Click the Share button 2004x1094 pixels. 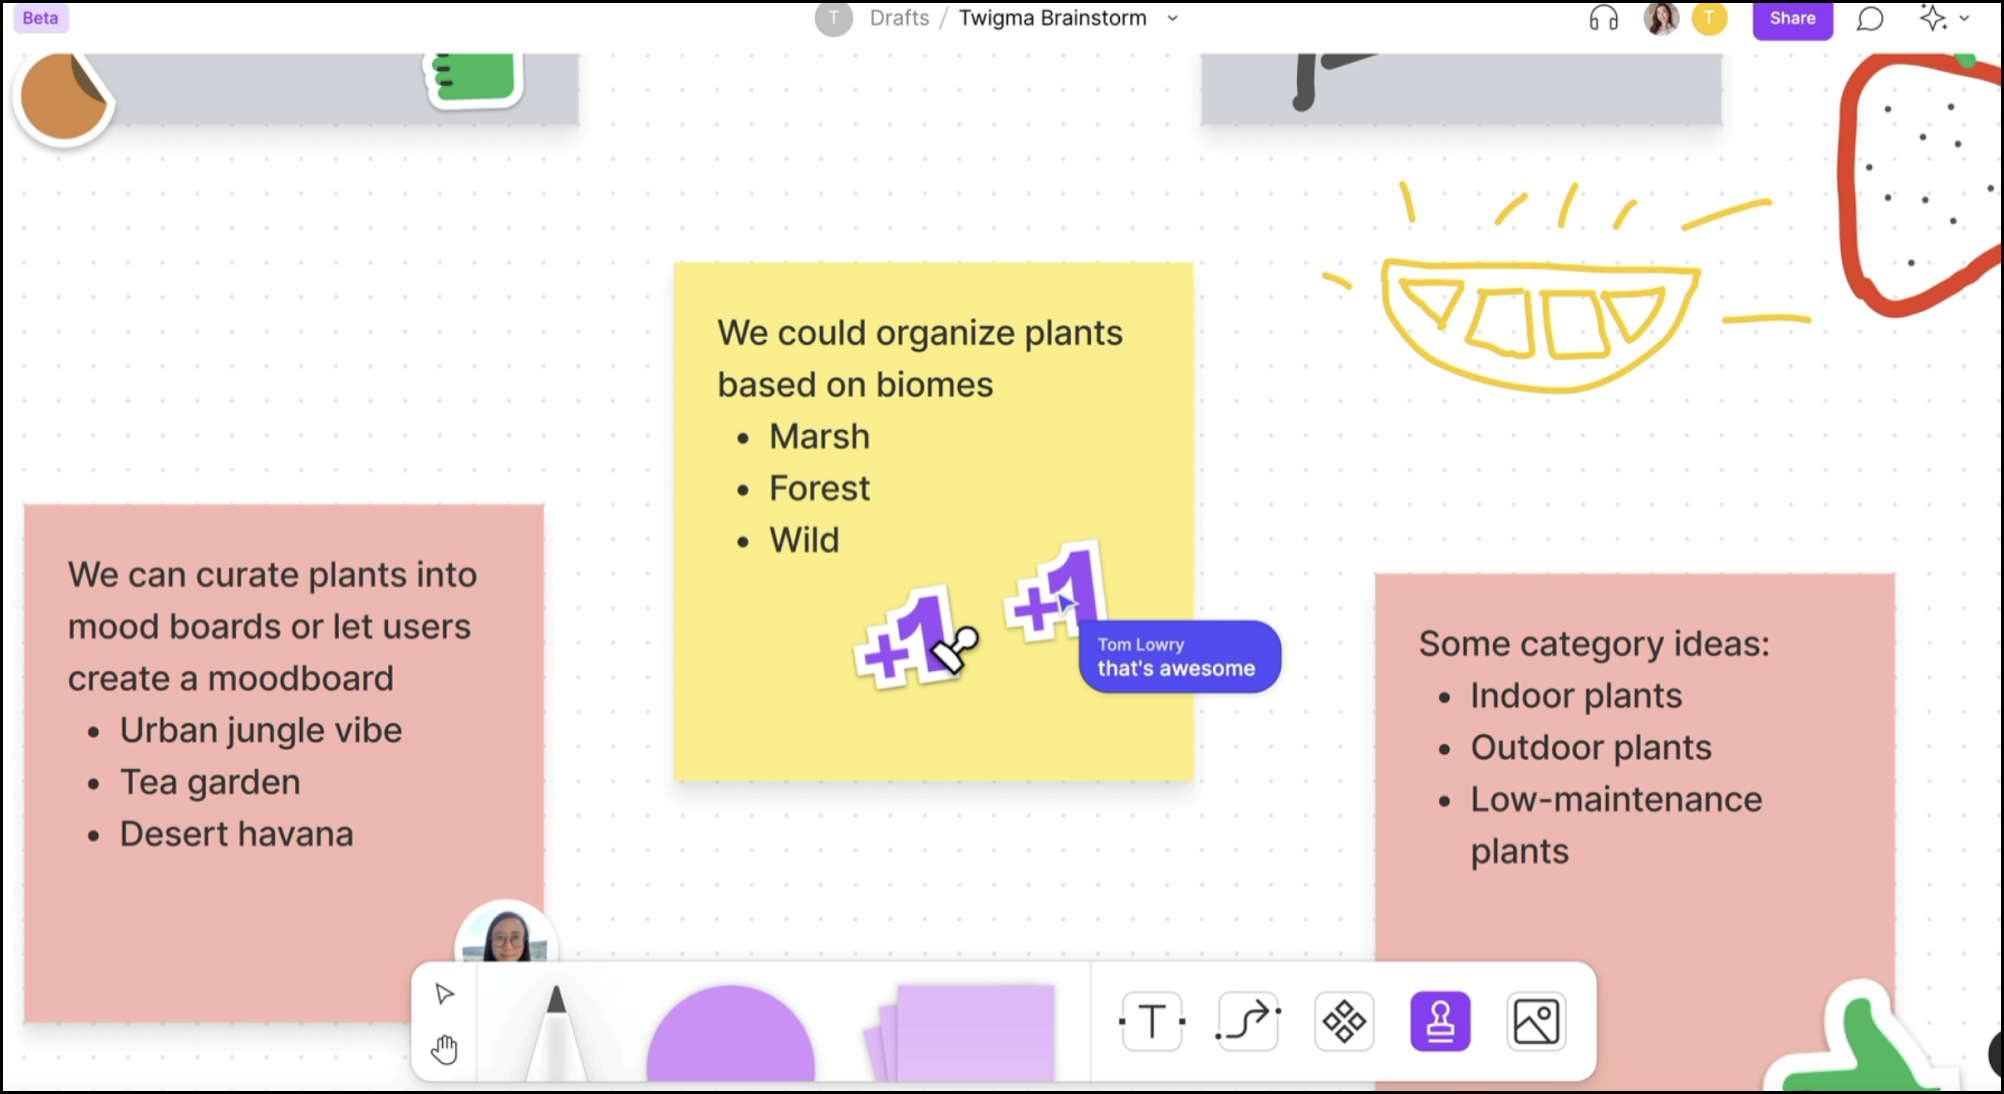[1792, 19]
